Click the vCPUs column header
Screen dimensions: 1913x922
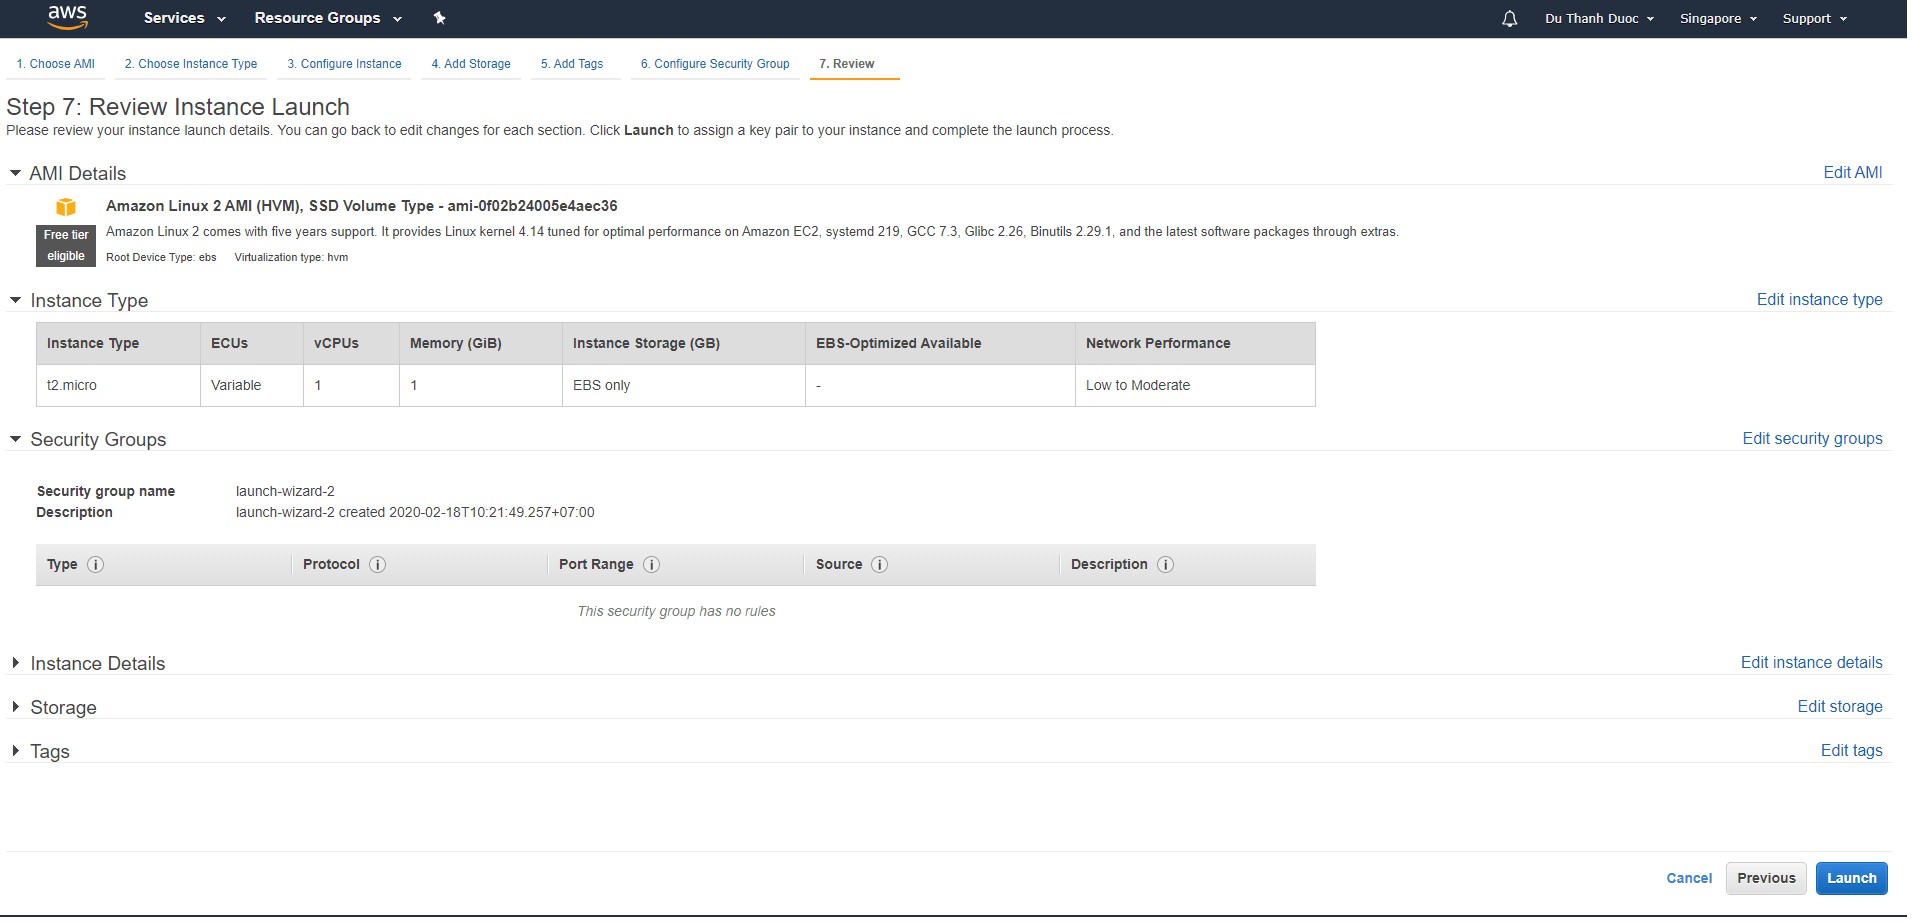point(351,344)
